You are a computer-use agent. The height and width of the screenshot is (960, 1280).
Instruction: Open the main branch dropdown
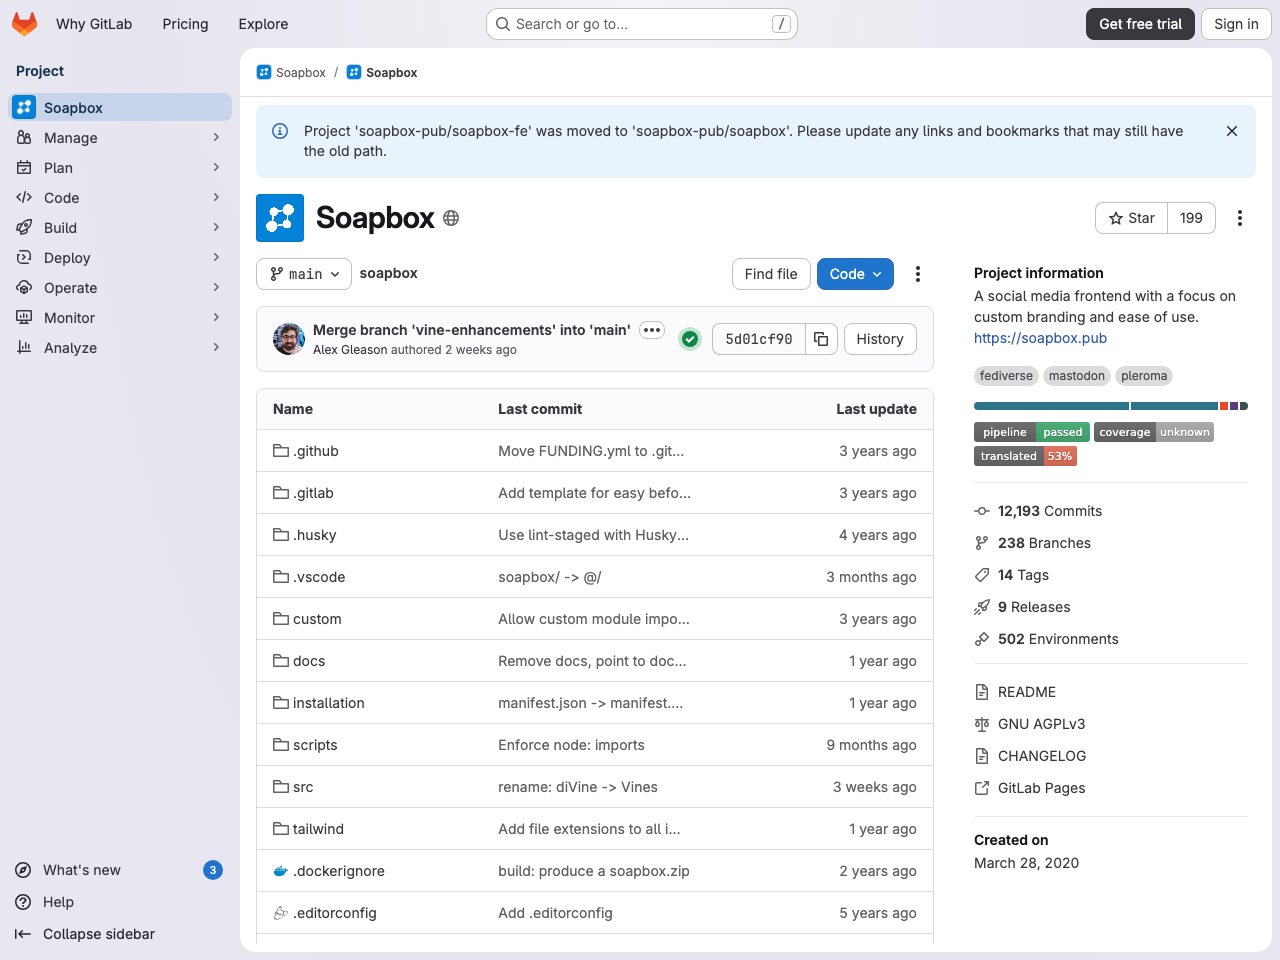tap(303, 273)
